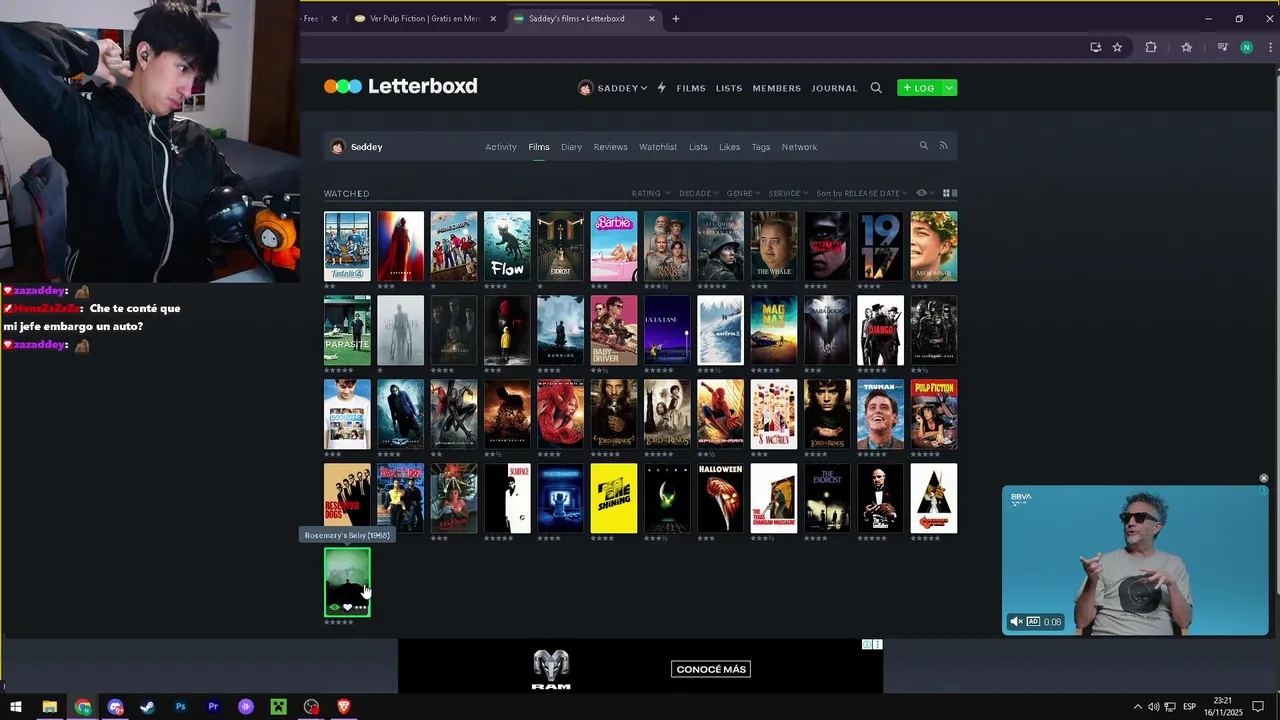Switch to the Network tab
Screen dimensions: 1280x720
(799, 147)
